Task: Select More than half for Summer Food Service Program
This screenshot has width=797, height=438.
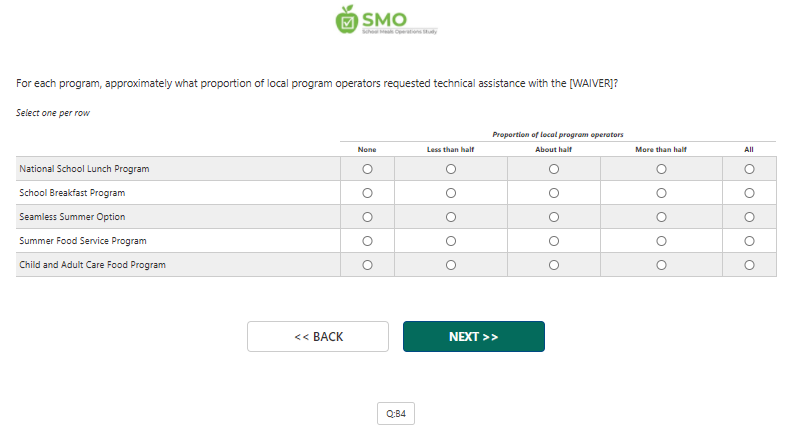Action: click(x=661, y=241)
